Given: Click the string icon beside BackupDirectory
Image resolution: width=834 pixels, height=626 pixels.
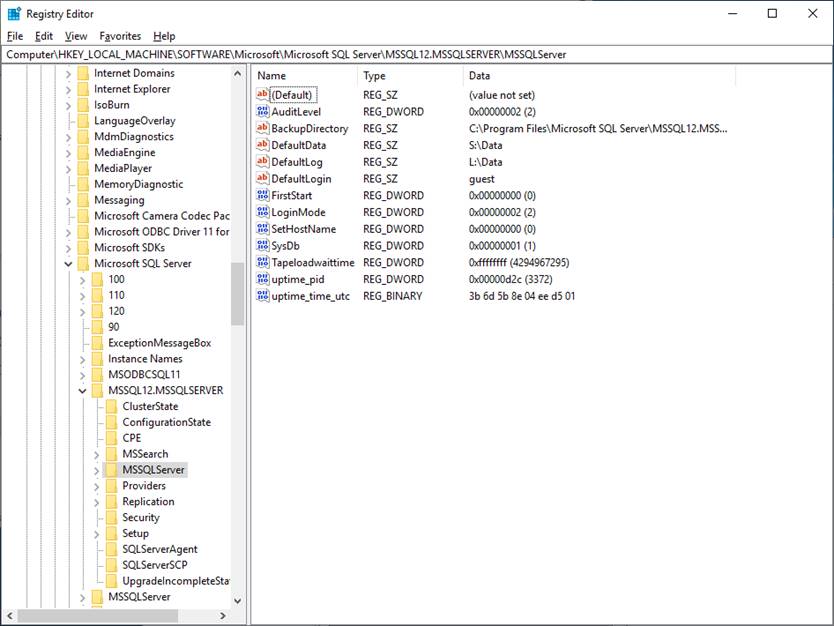Looking at the screenshot, I should pyautogui.click(x=262, y=128).
